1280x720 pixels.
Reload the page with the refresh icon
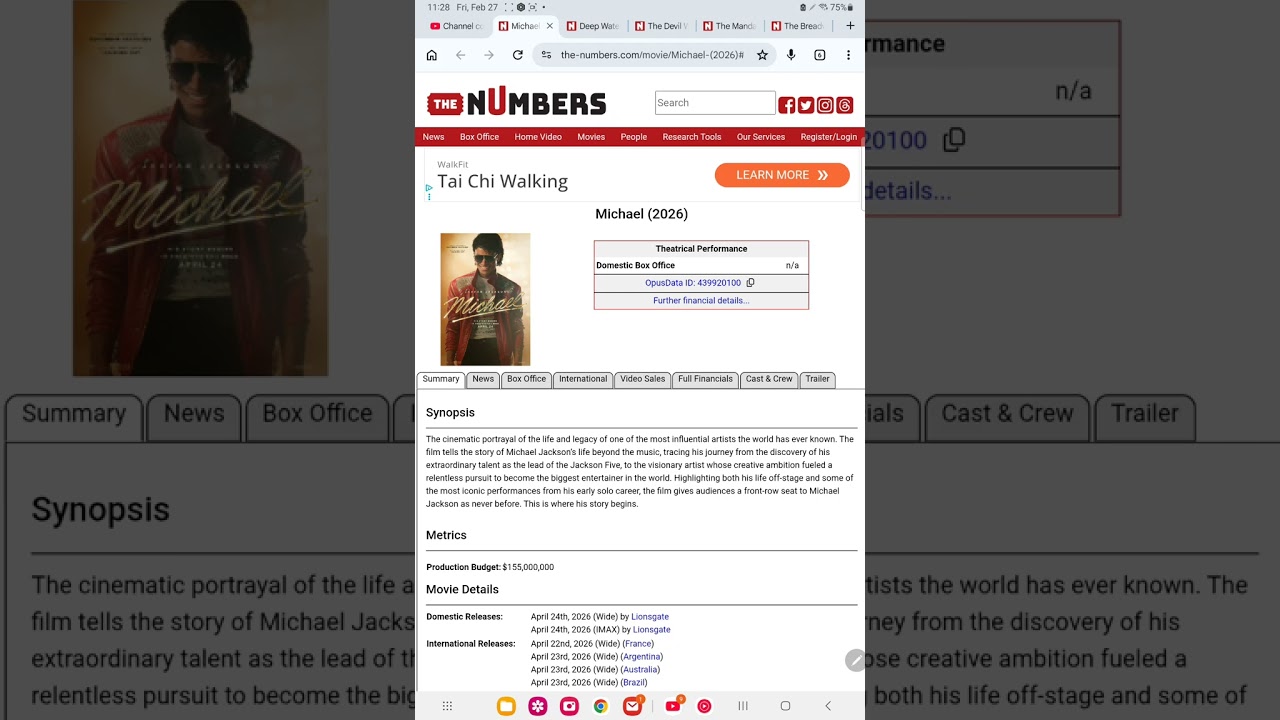point(518,55)
